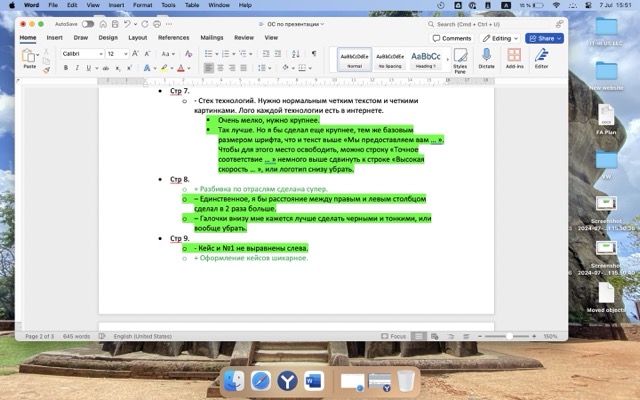The image size is (640, 400).
Task: Open the Editor tool
Action: (x=541, y=59)
